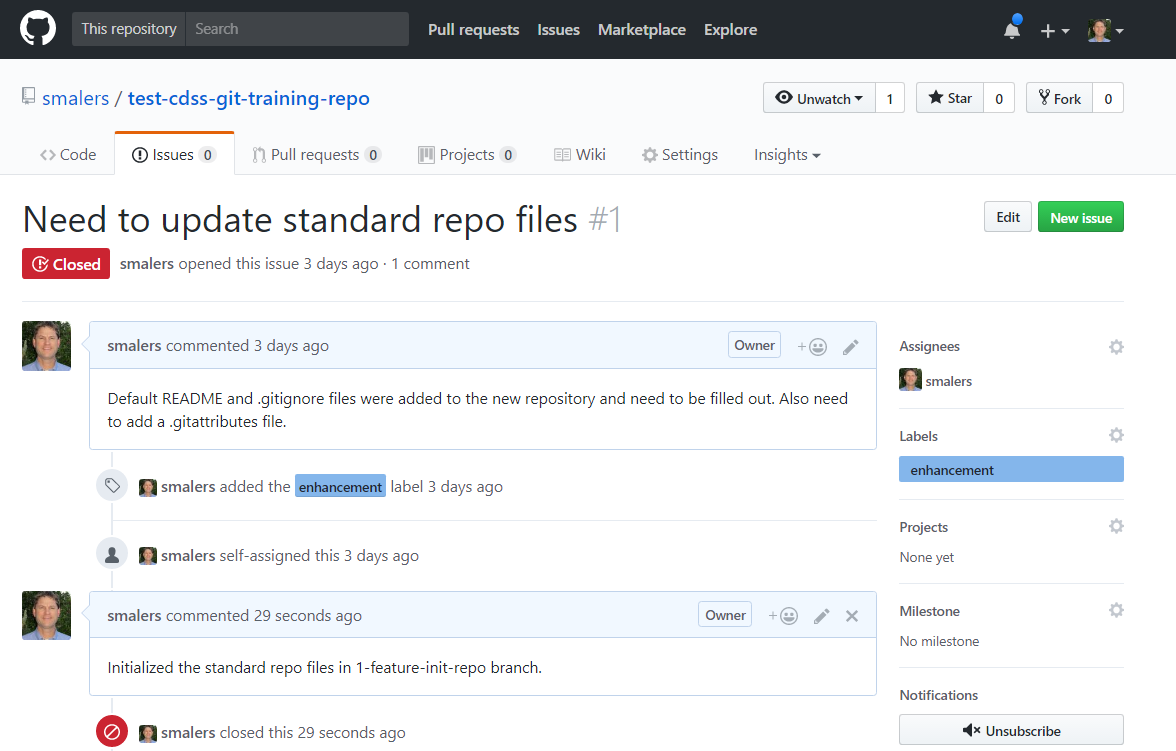Select the enhancement label swatch
This screenshot has height=751, width=1176.
pos(1010,469)
